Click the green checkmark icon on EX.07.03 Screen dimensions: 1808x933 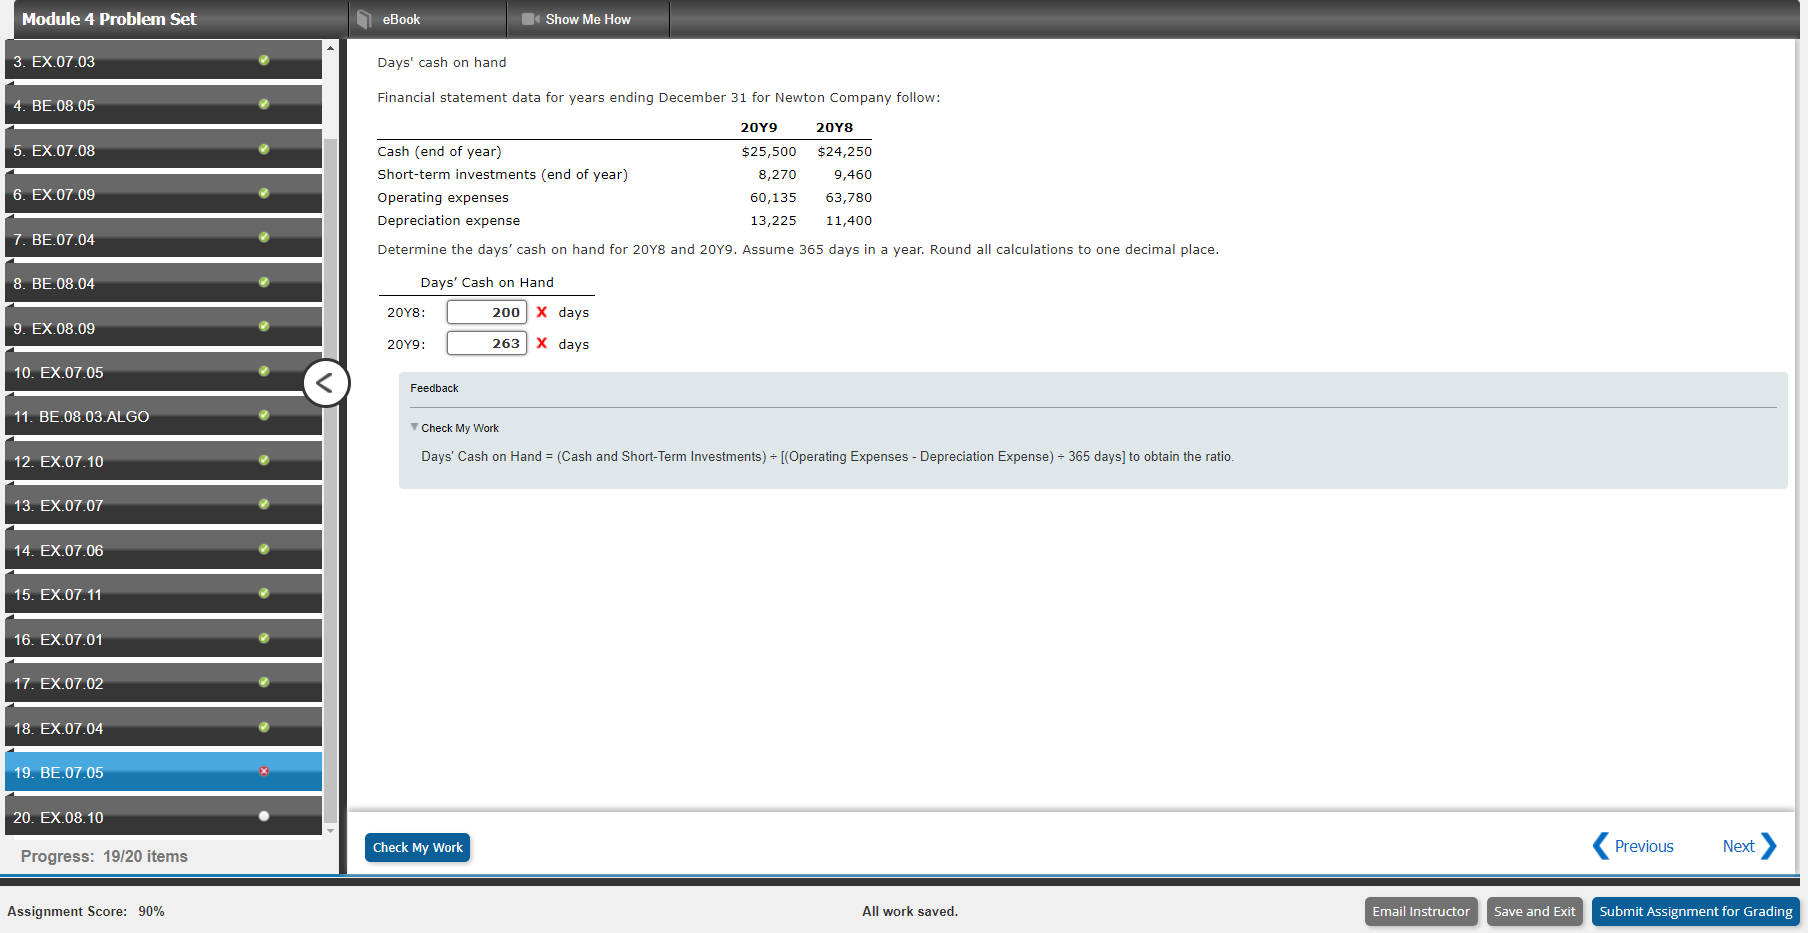click(263, 60)
